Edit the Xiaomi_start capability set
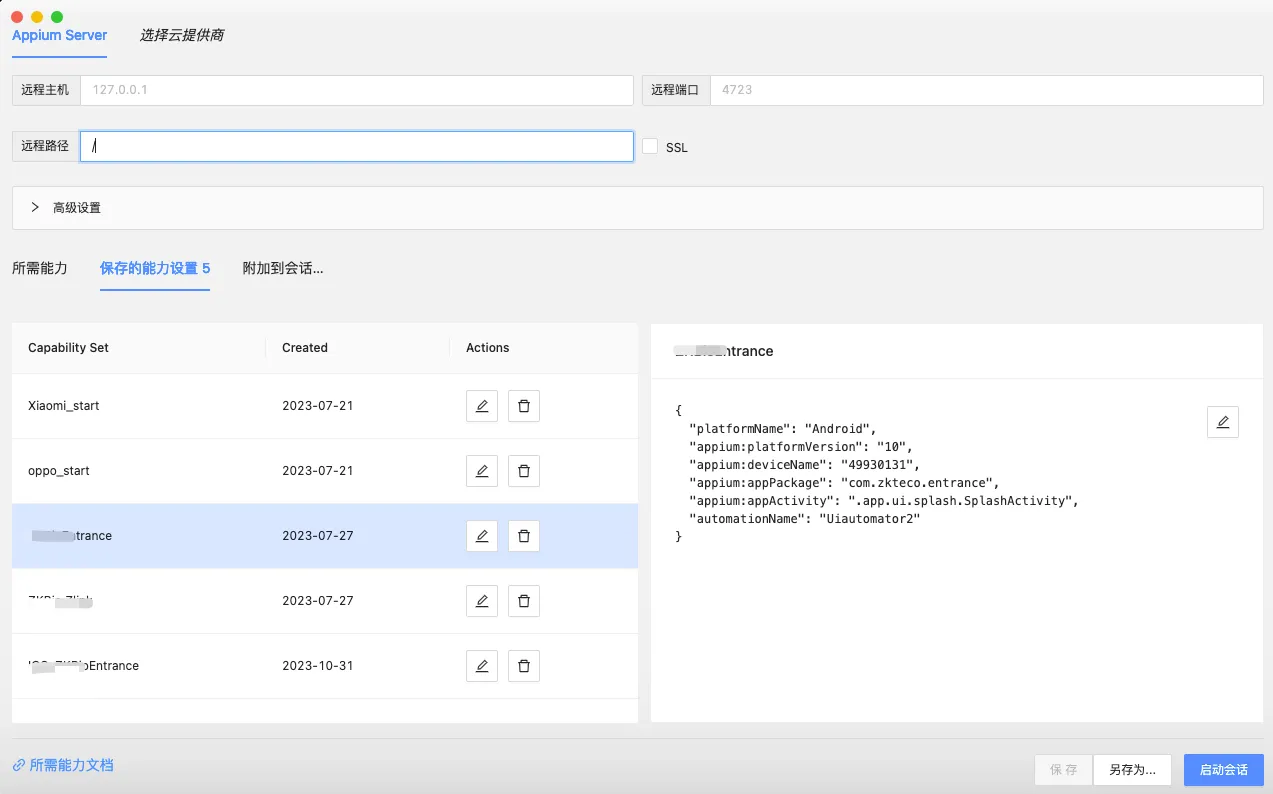The image size is (1273, 794). coord(482,406)
